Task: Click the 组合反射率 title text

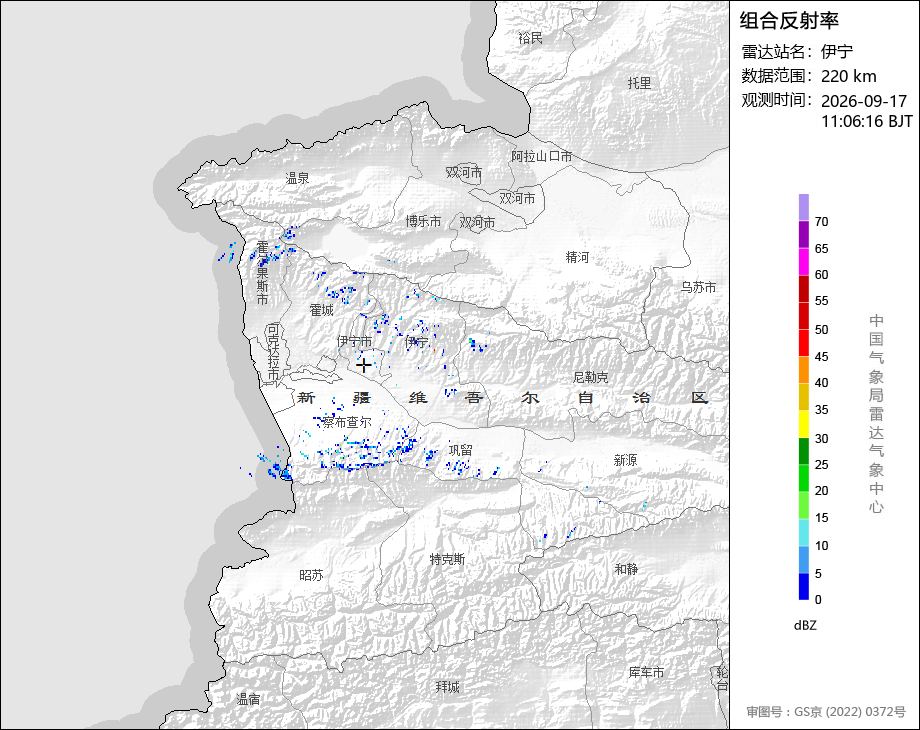Action: click(789, 21)
